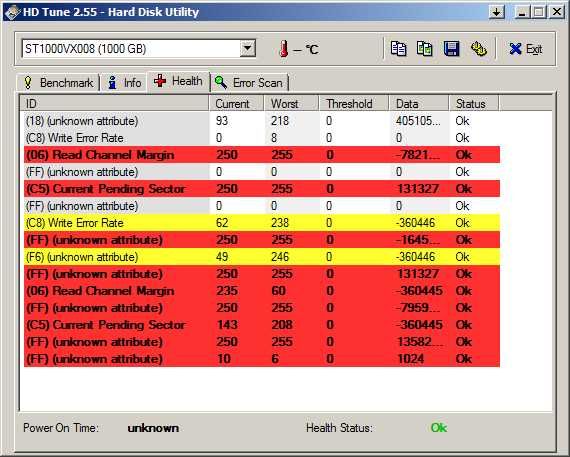Click current value 93 in first row
Image resolution: width=570 pixels, height=457 pixels.
pyautogui.click(x=222, y=121)
